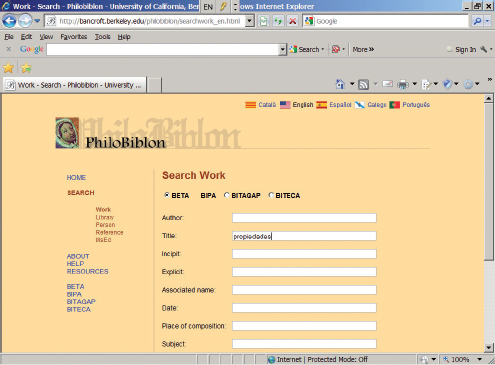The image size is (495, 365).
Task: Click the HOME link in the sidebar
Action: (x=76, y=178)
